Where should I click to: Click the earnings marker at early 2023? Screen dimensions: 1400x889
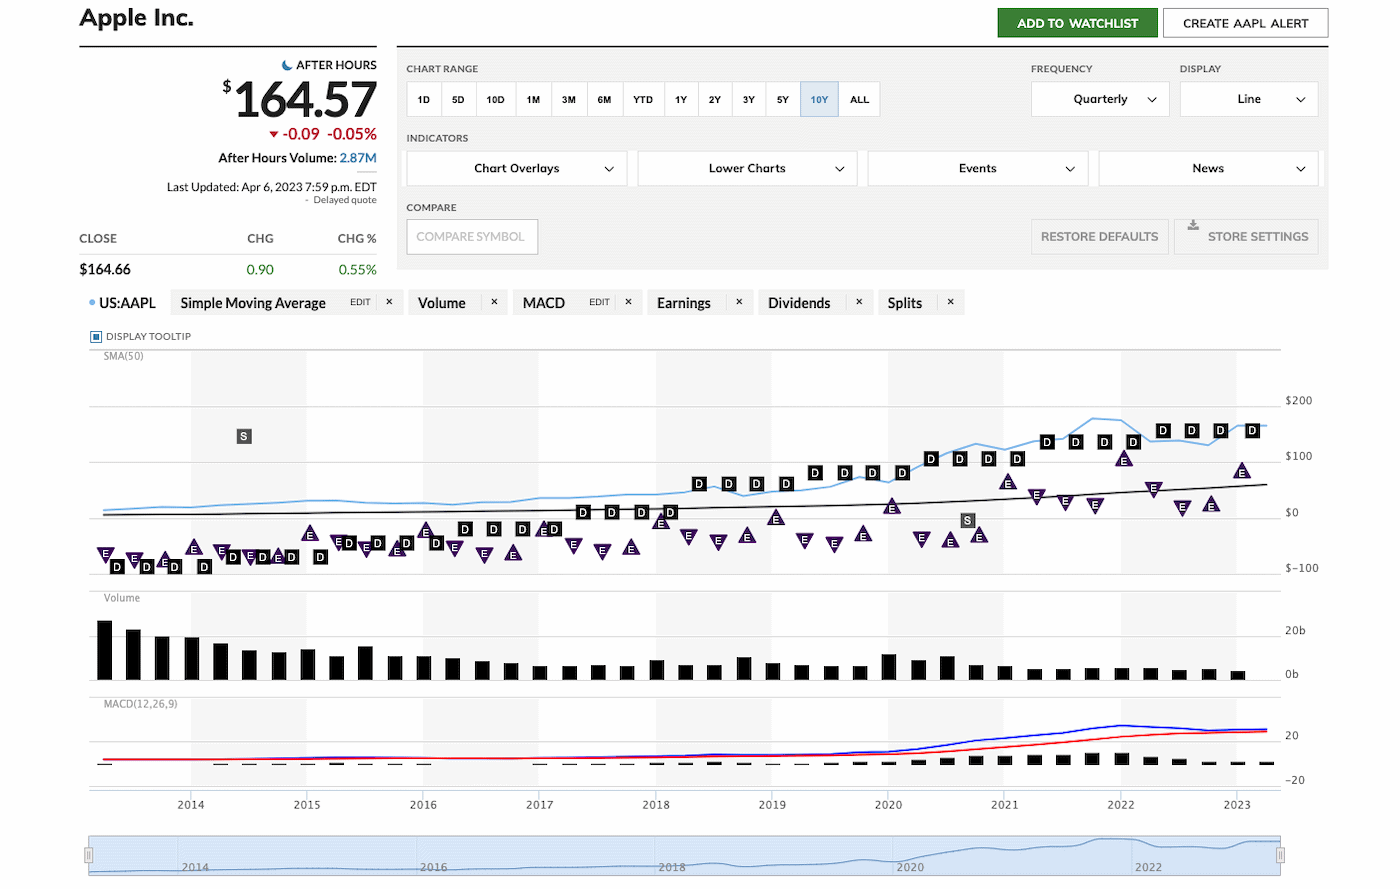click(x=1241, y=471)
